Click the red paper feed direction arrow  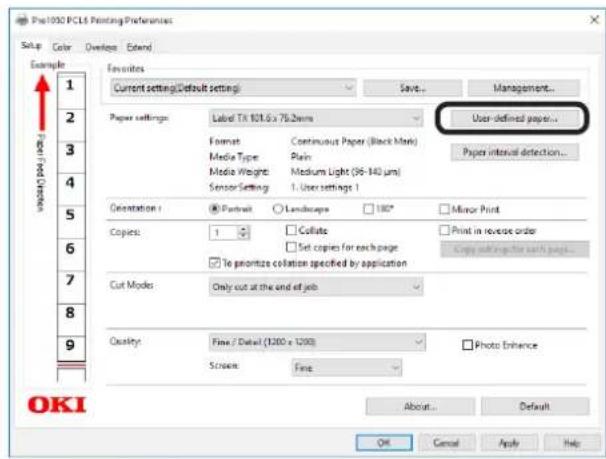pyautogui.click(x=43, y=110)
